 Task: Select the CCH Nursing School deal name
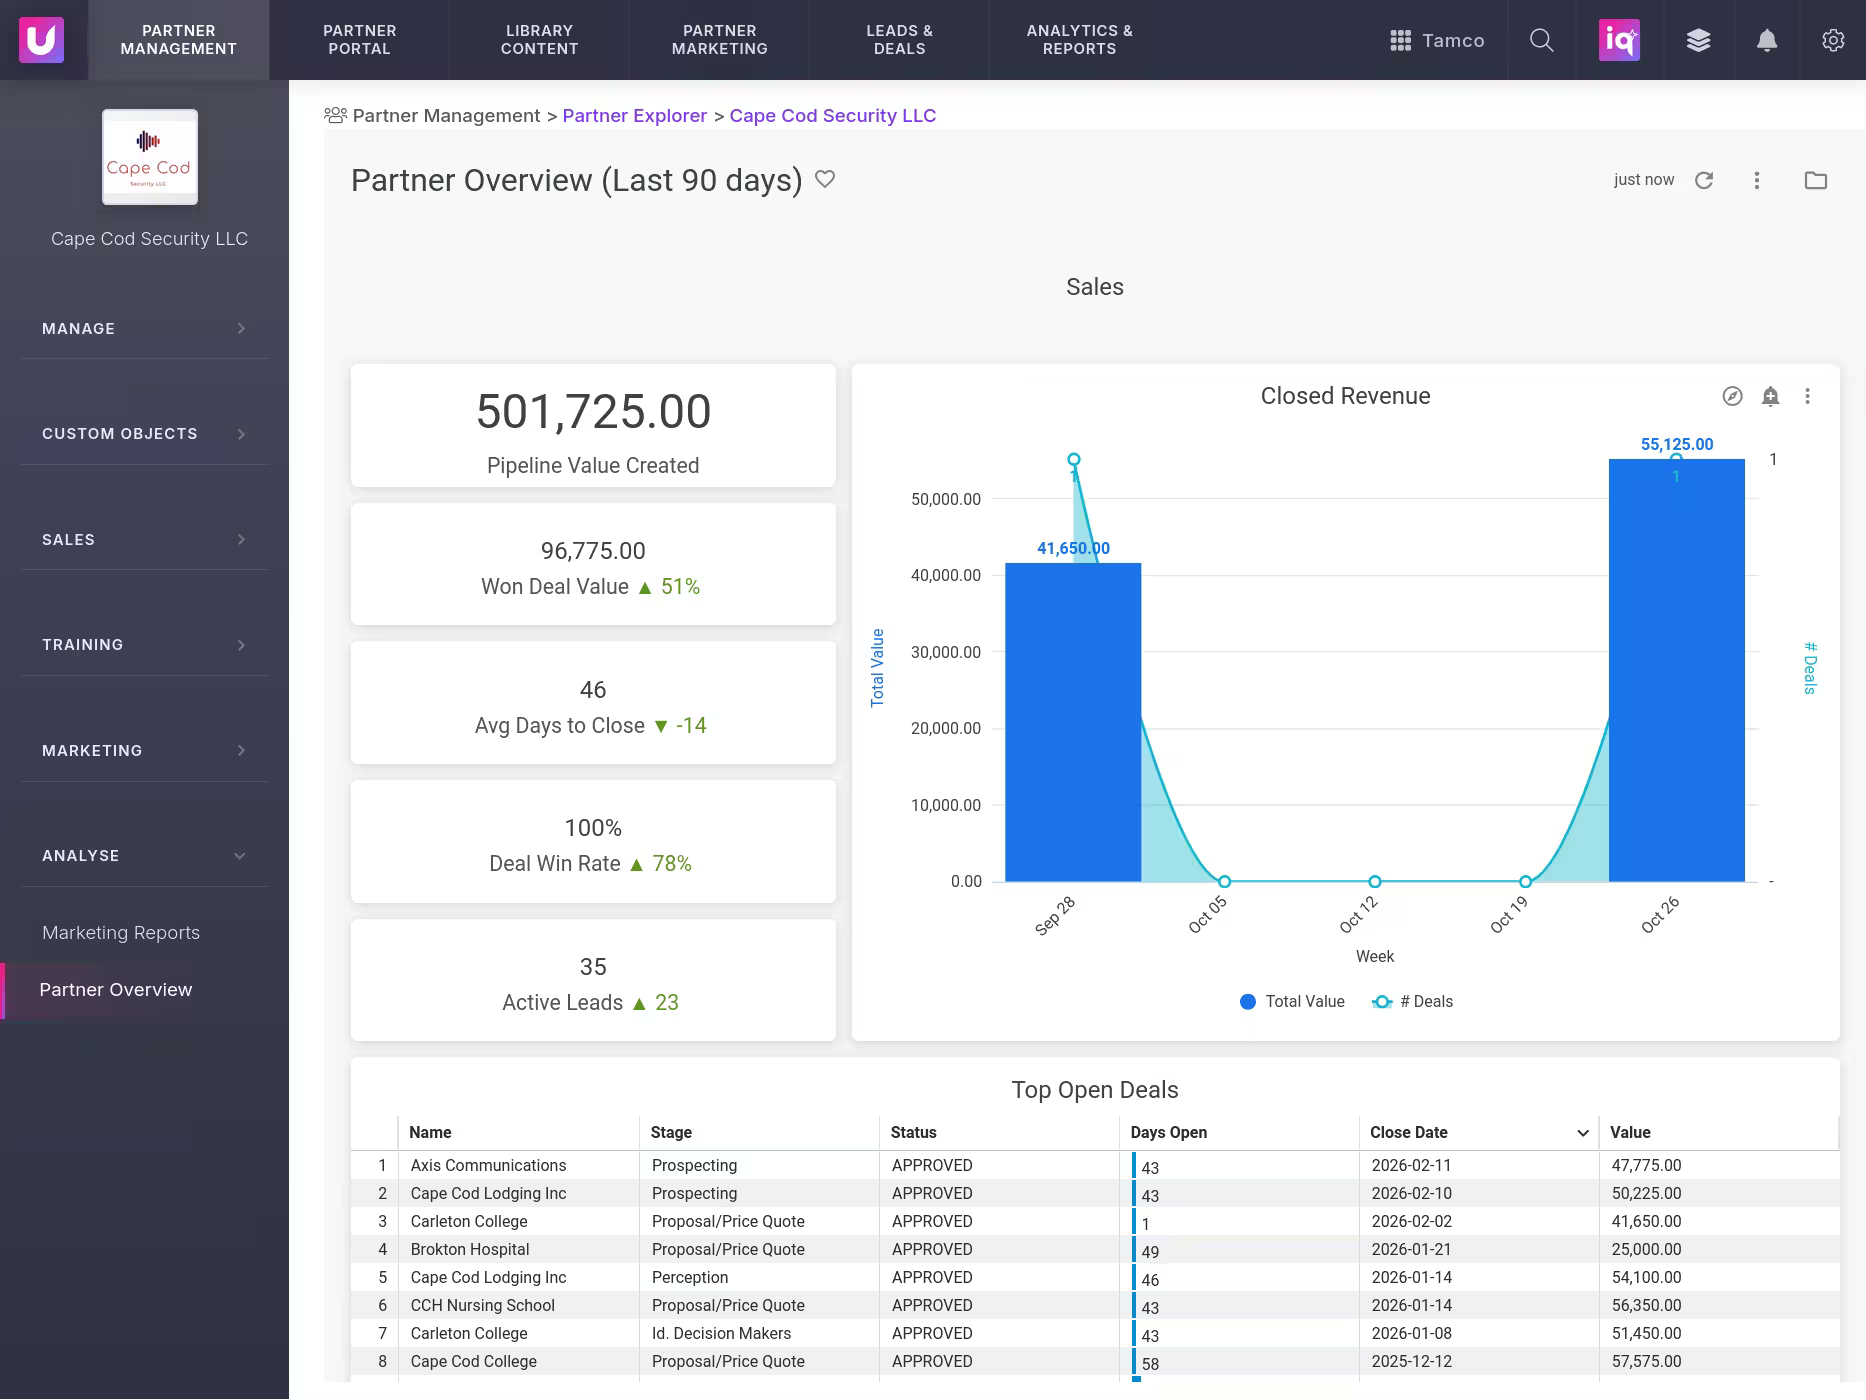(x=482, y=1306)
